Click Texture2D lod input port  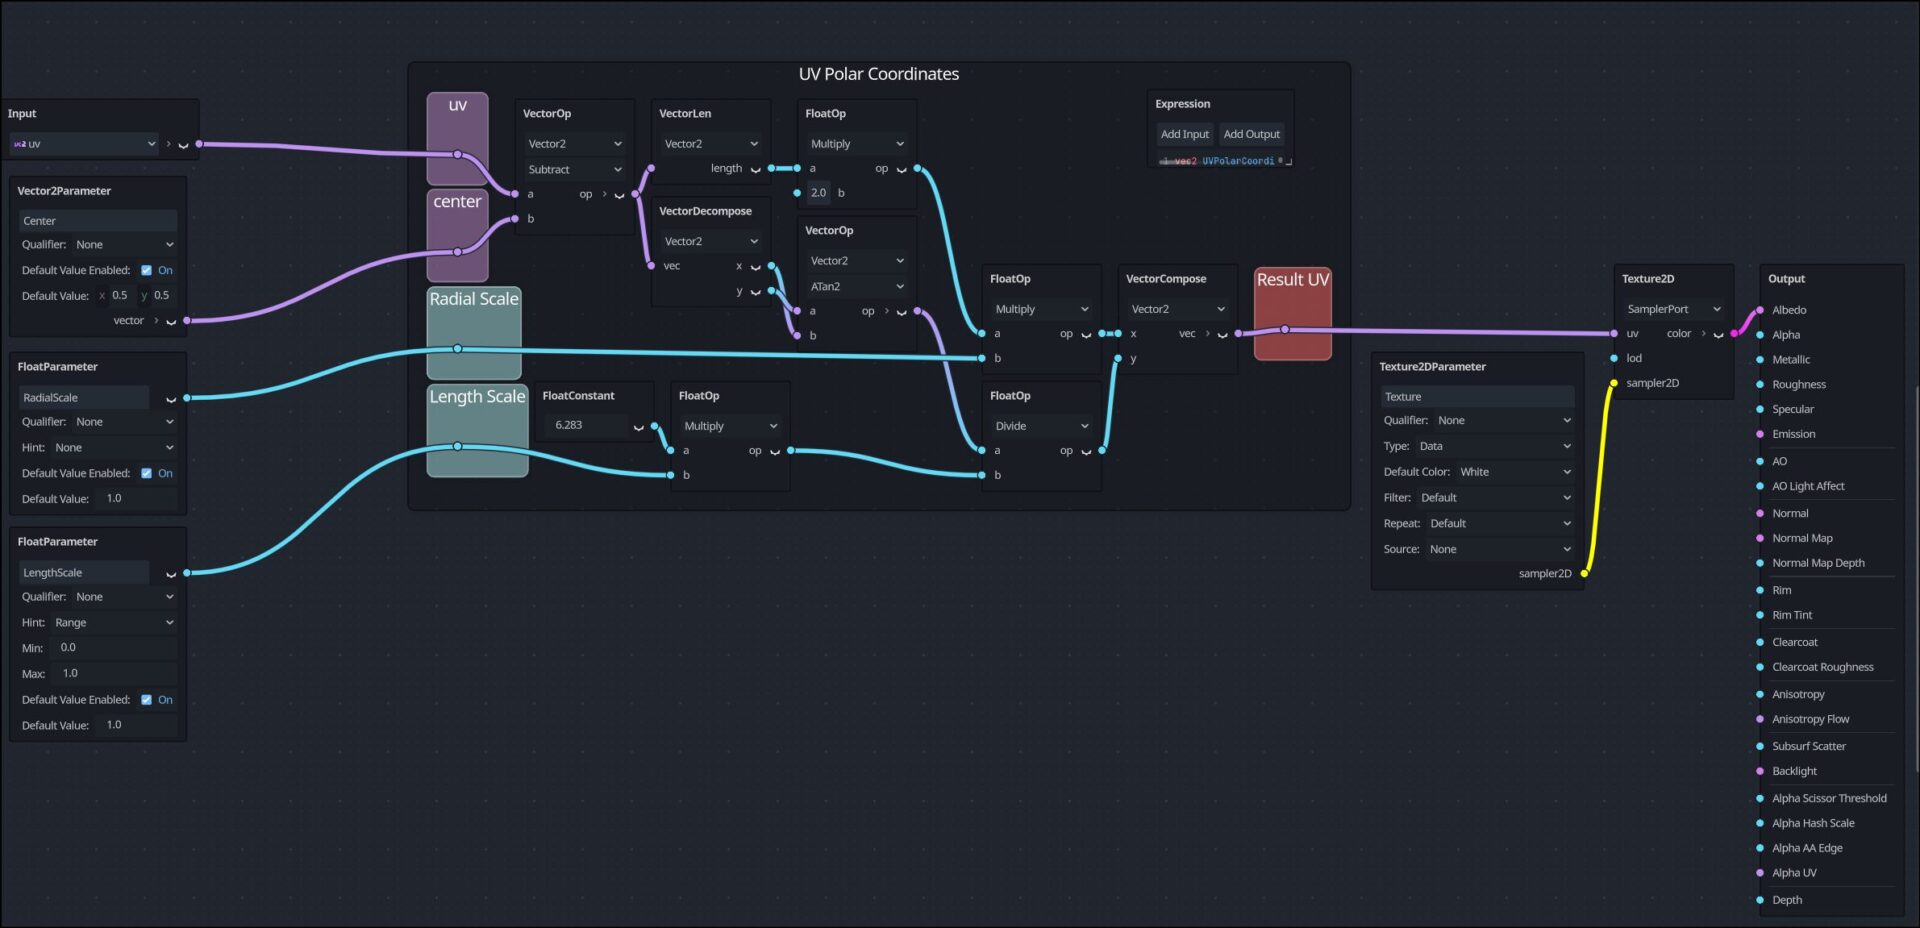[x=1614, y=358]
